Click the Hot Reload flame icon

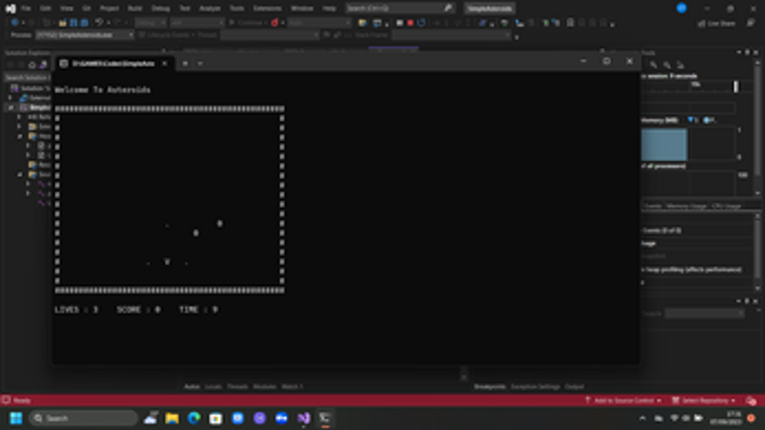pyautogui.click(x=275, y=22)
